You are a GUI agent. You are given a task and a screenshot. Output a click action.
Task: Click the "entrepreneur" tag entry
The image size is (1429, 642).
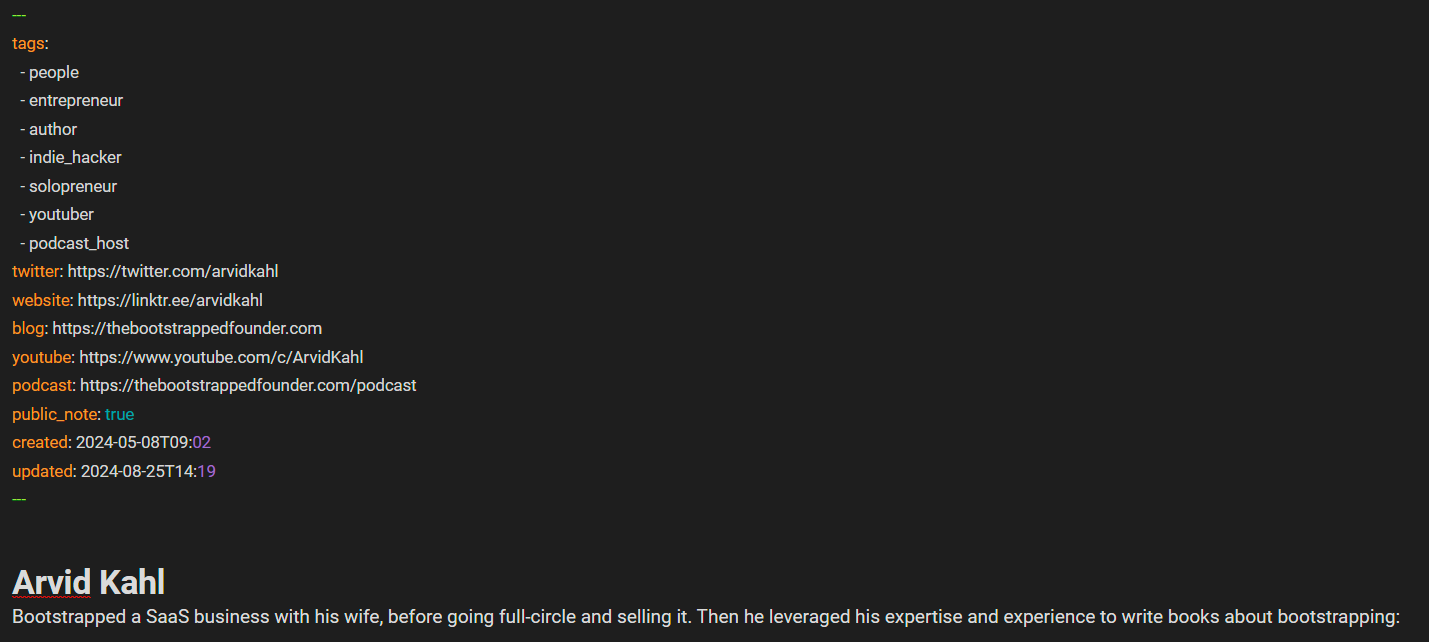pyautogui.click(x=76, y=100)
